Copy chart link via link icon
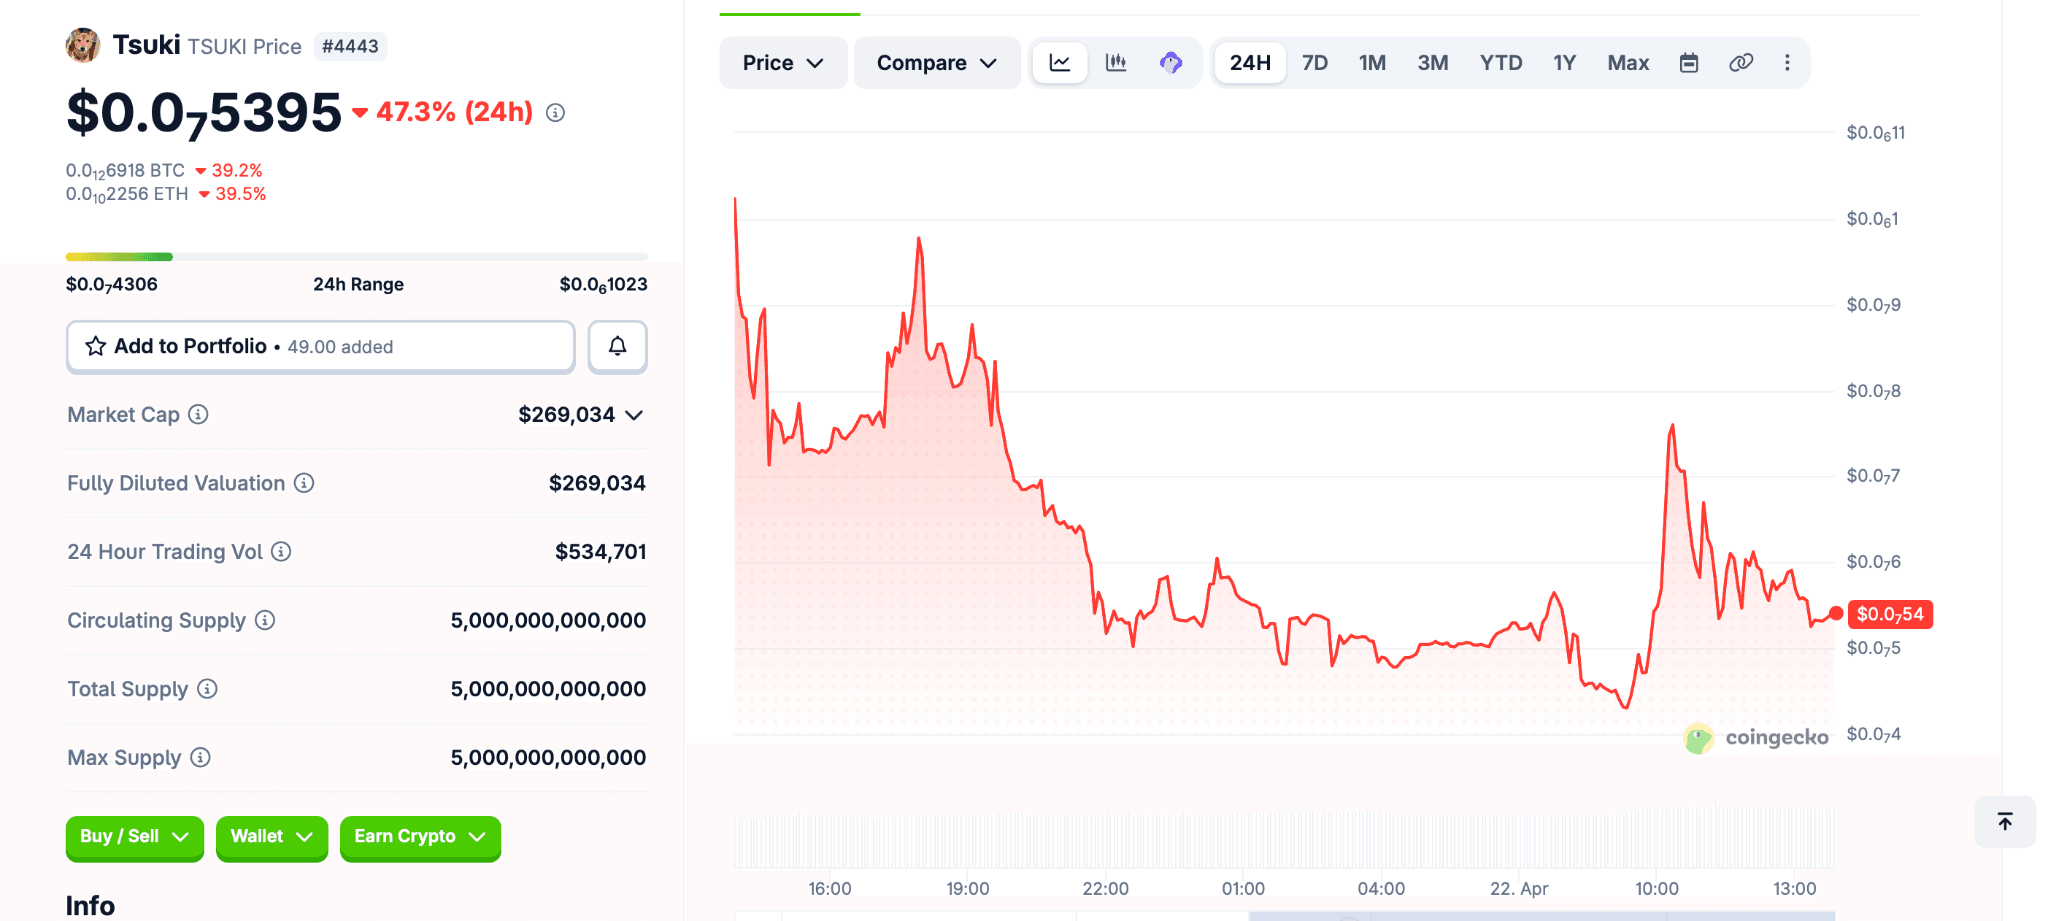 [1740, 63]
